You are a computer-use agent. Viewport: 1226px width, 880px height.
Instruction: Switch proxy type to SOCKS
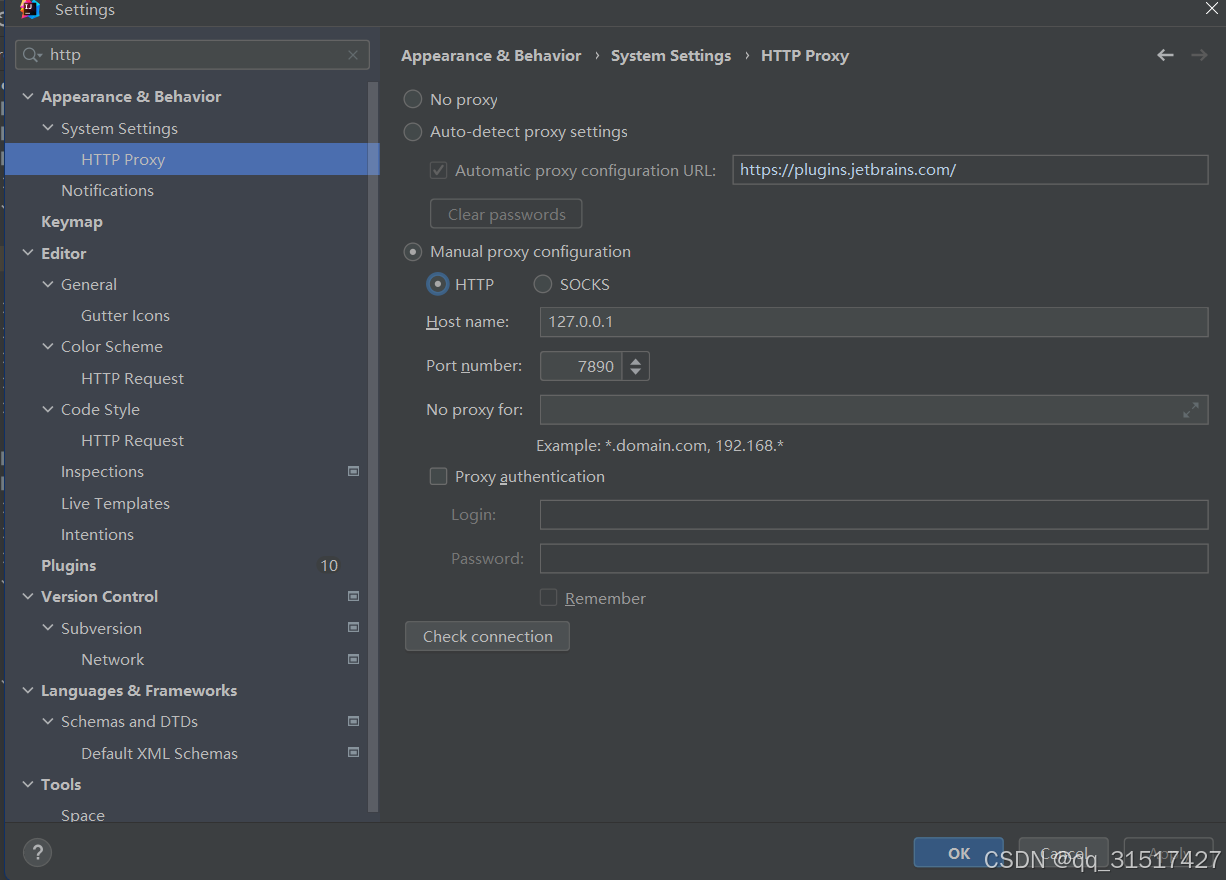(543, 284)
